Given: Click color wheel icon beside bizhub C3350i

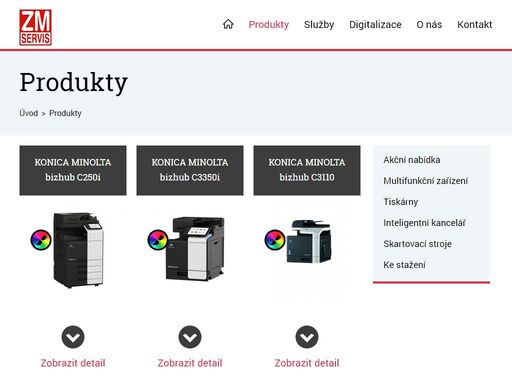Looking at the screenshot, I should pos(158,240).
